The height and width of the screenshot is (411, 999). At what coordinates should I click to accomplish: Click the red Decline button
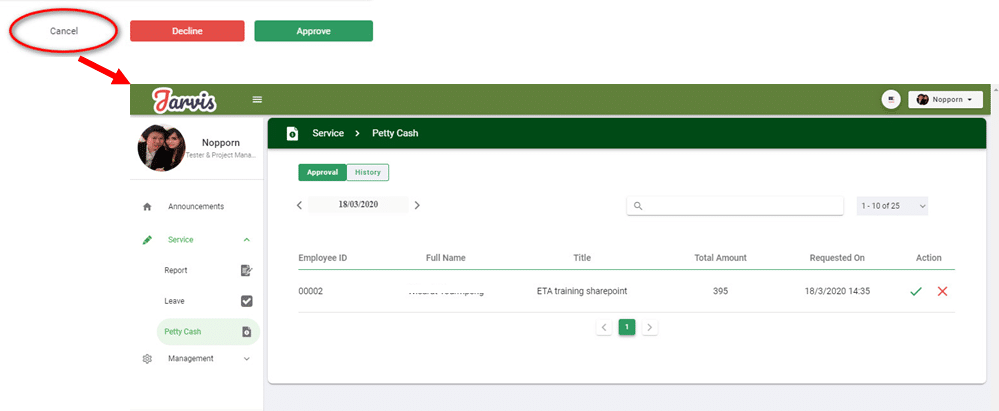point(187,31)
